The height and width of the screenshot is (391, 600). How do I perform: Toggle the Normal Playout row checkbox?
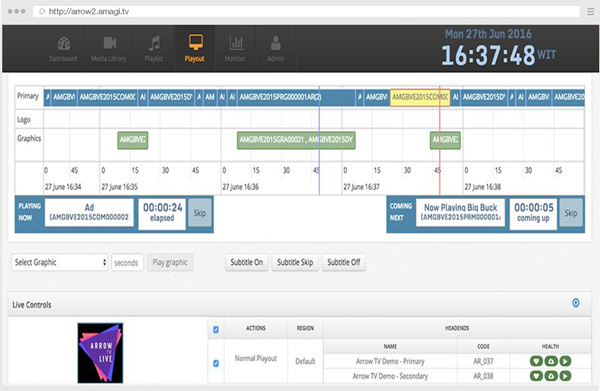216,363
